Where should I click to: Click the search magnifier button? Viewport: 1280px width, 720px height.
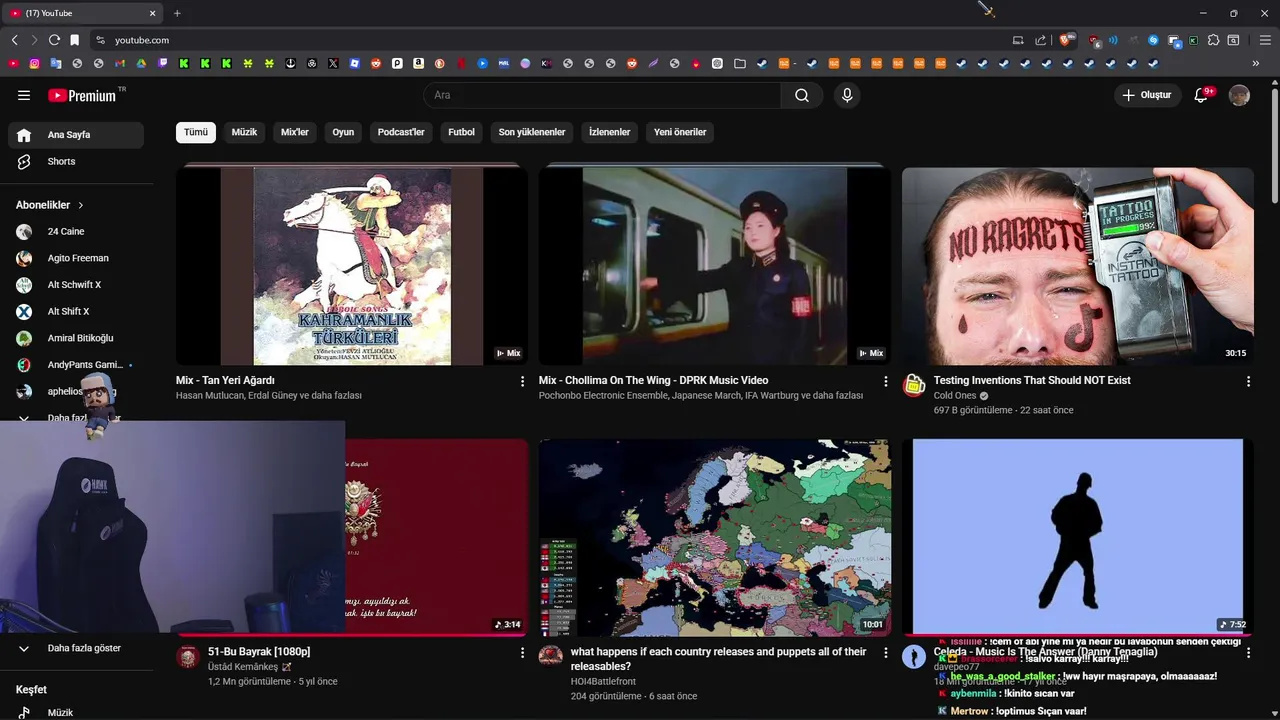(802, 95)
